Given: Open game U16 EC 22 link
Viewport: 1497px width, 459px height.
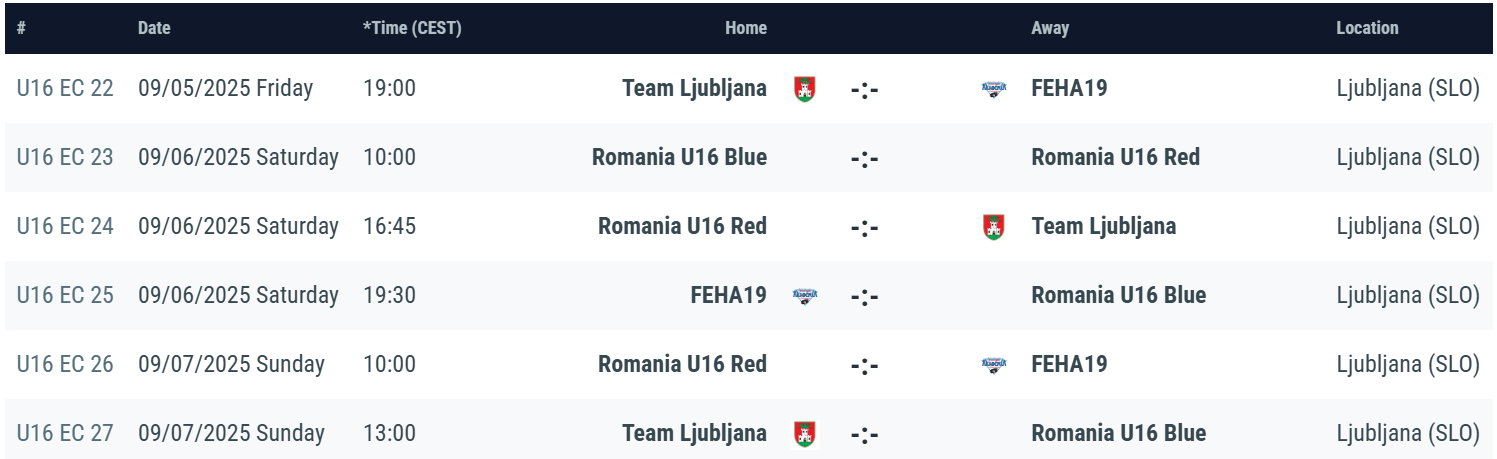Looking at the screenshot, I should click(65, 88).
